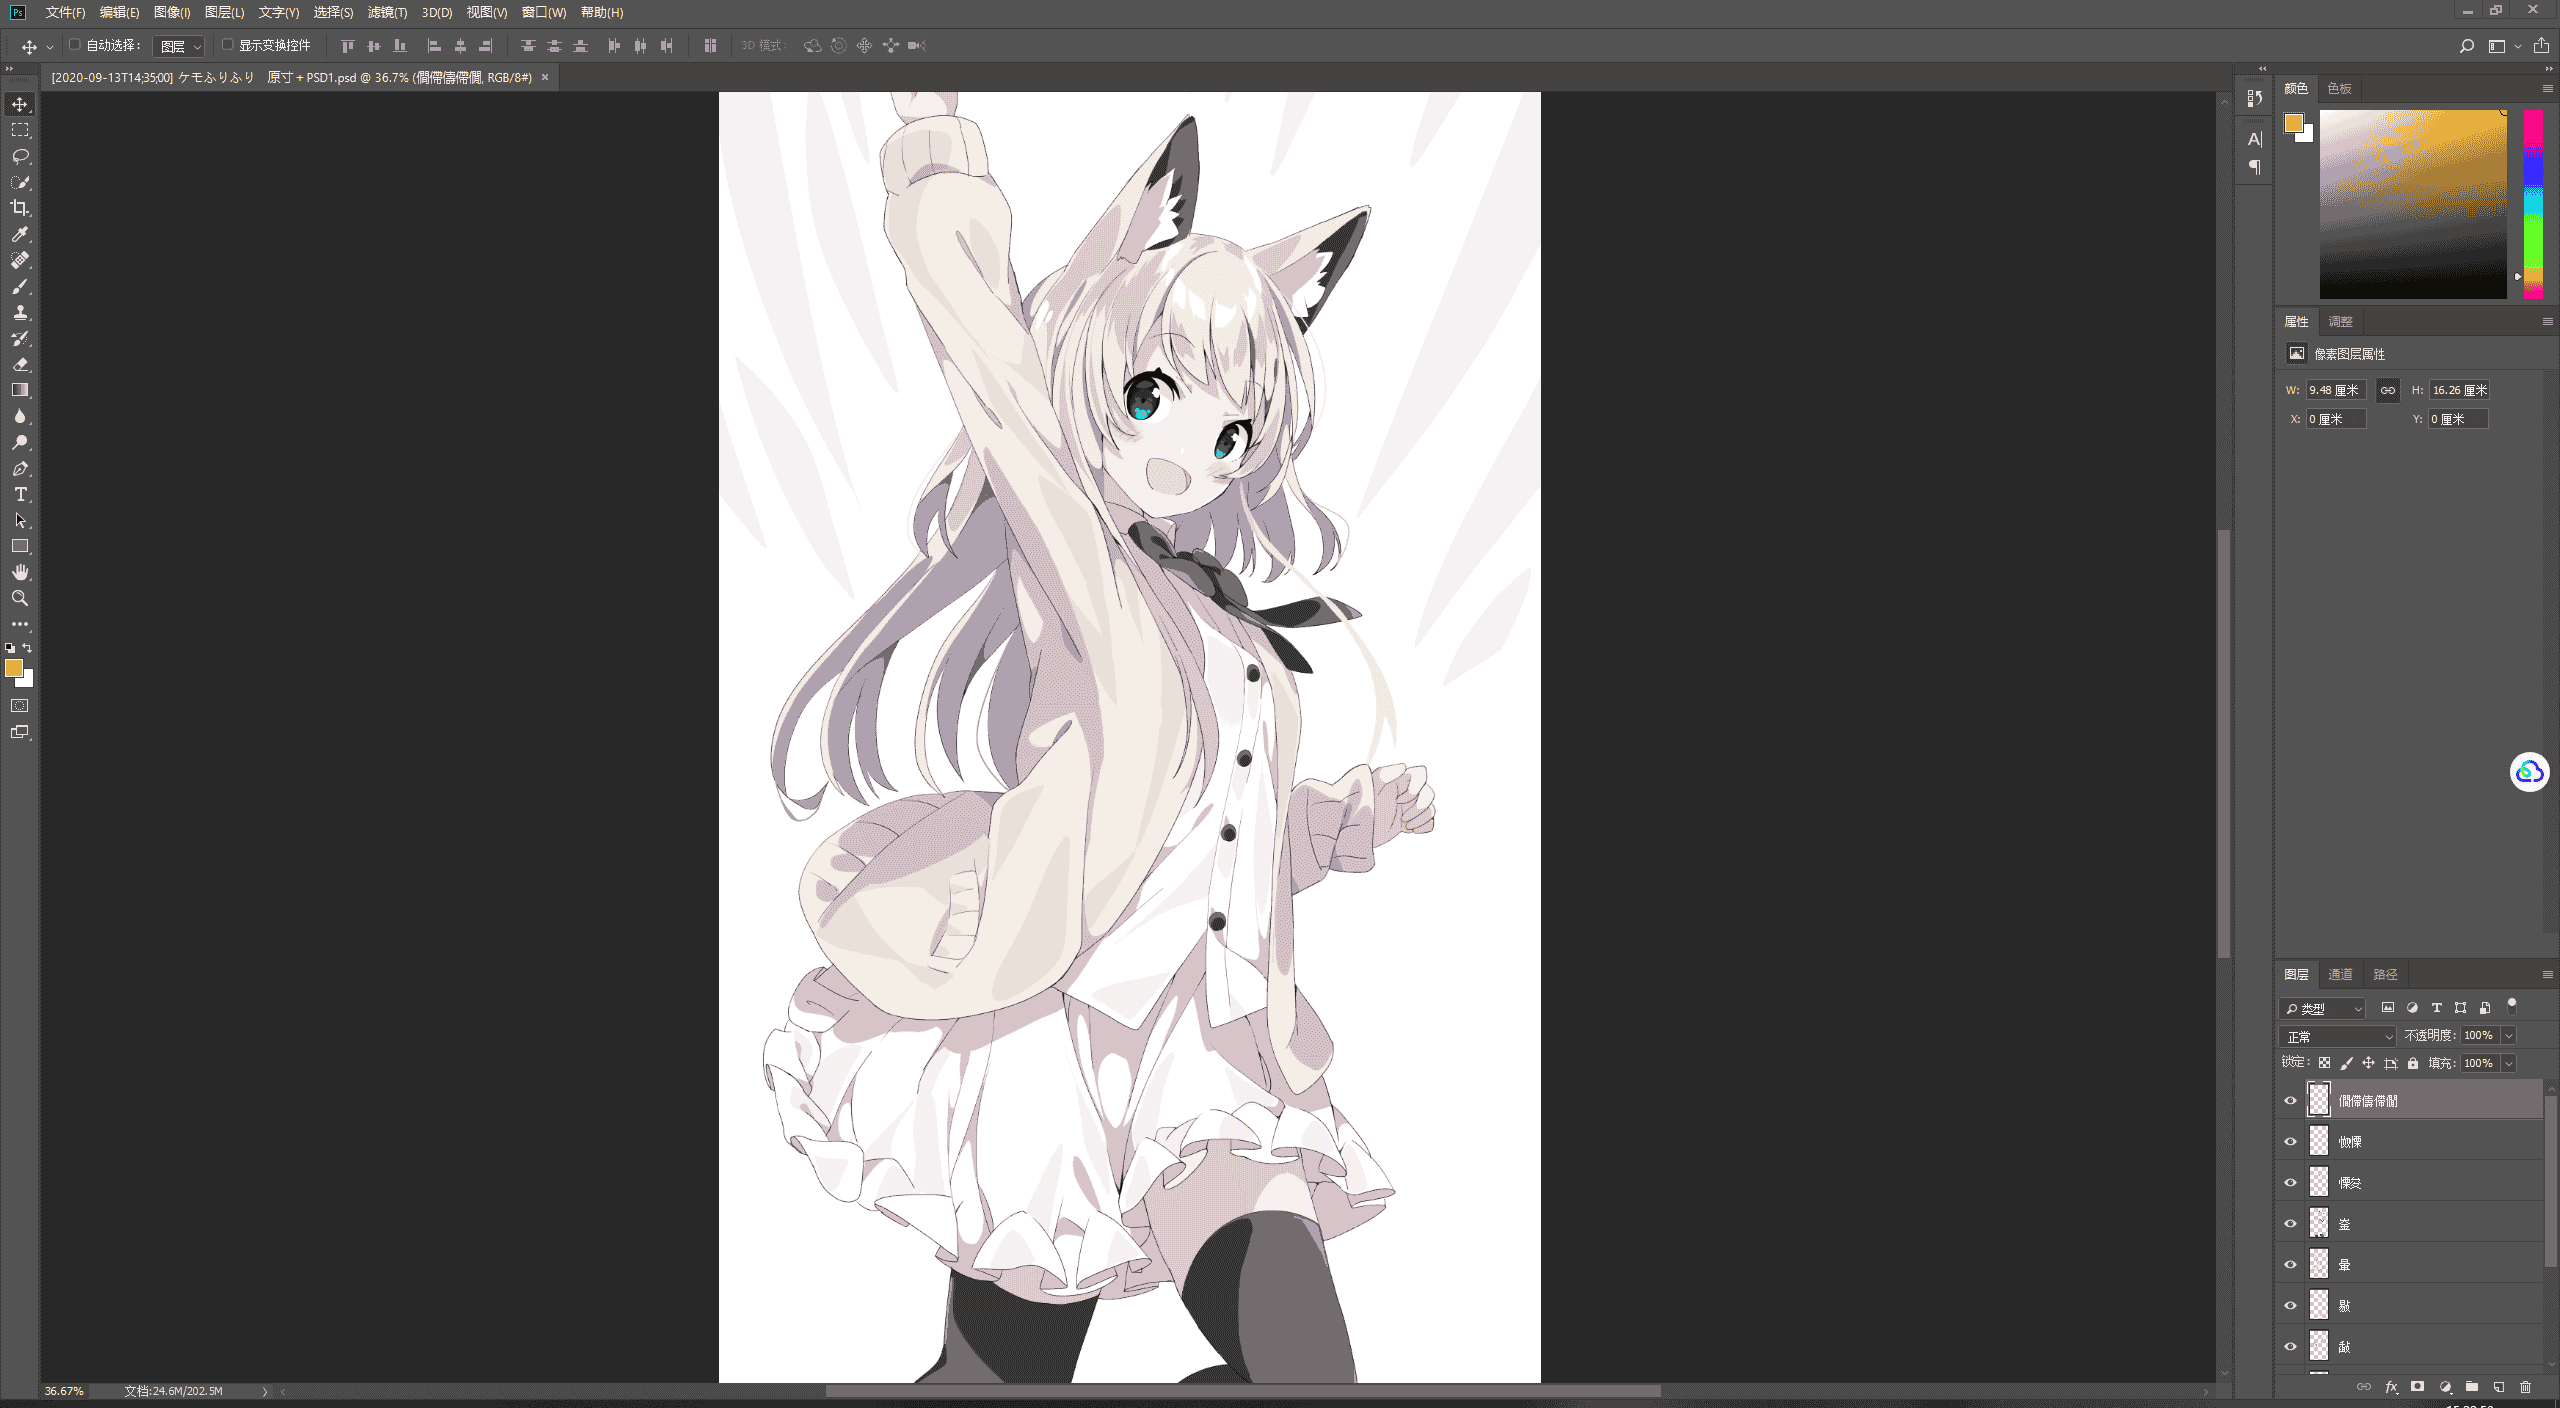This screenshot has height=1408, width=2560.
Task: Click the link width and height icon
Action: (x=2388, y=390)
